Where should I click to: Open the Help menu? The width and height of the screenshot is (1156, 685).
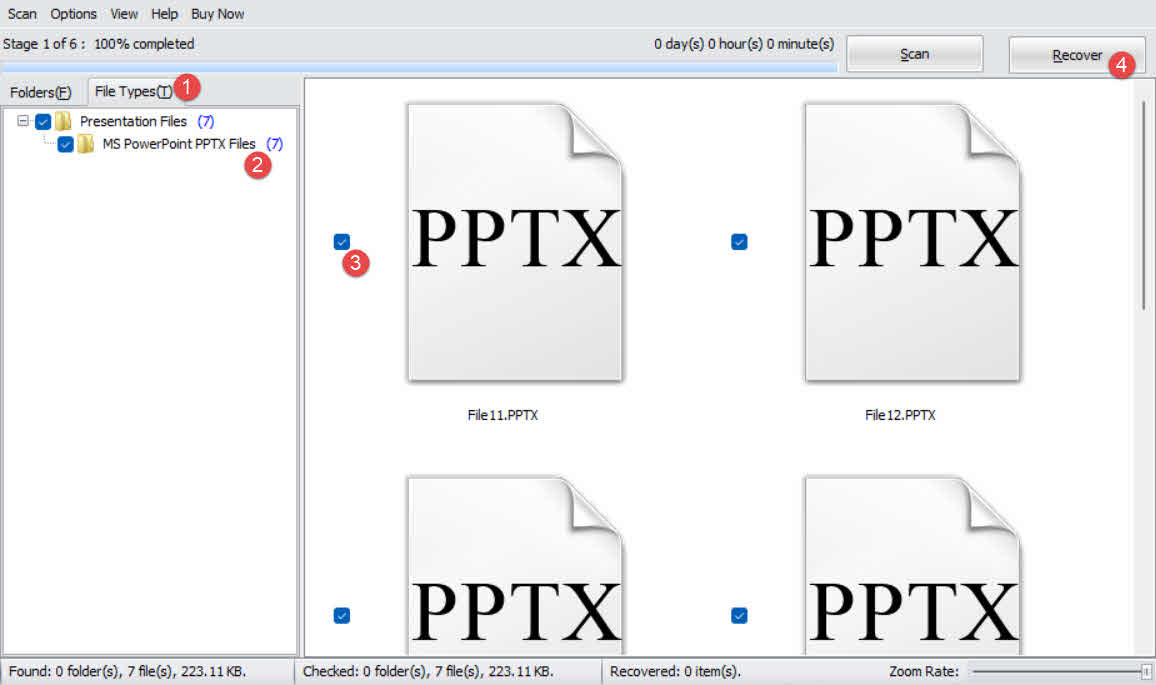point(164,13)
